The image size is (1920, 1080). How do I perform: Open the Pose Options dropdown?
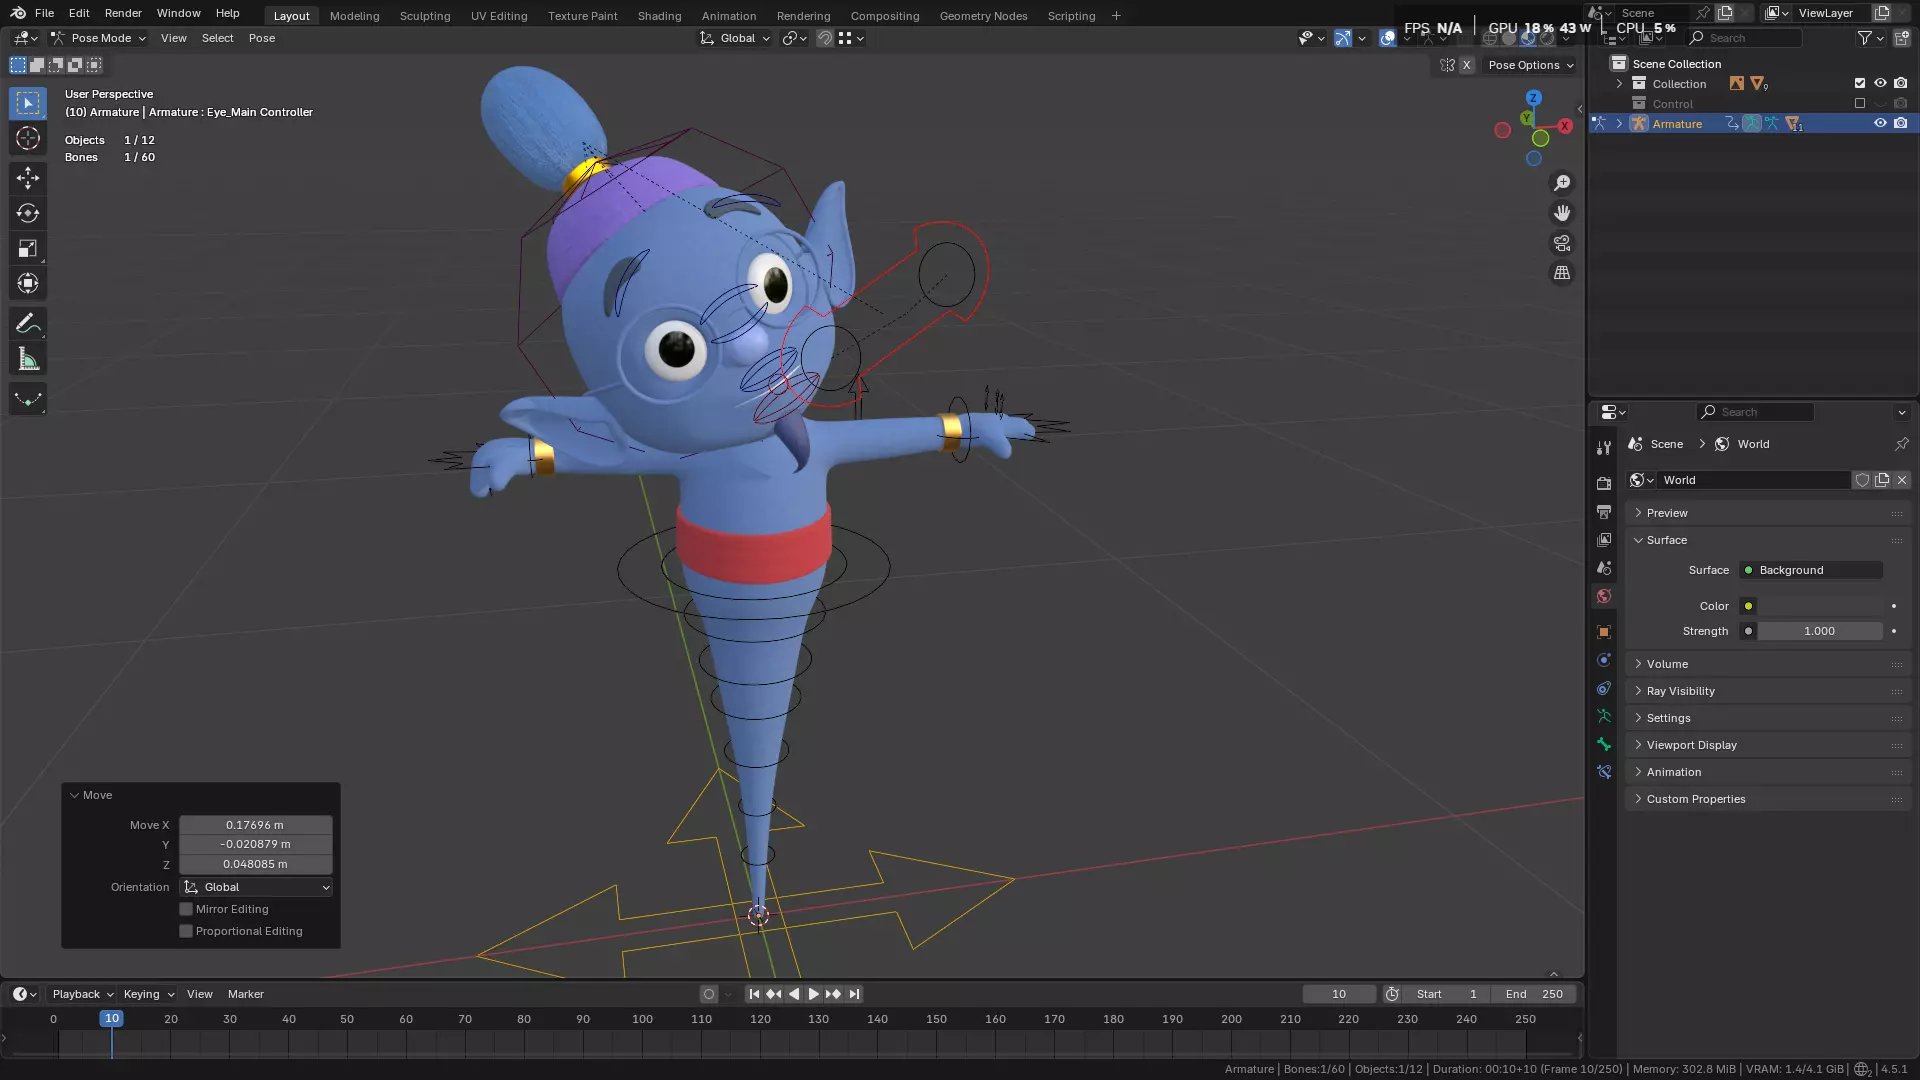pos(1530,65)
